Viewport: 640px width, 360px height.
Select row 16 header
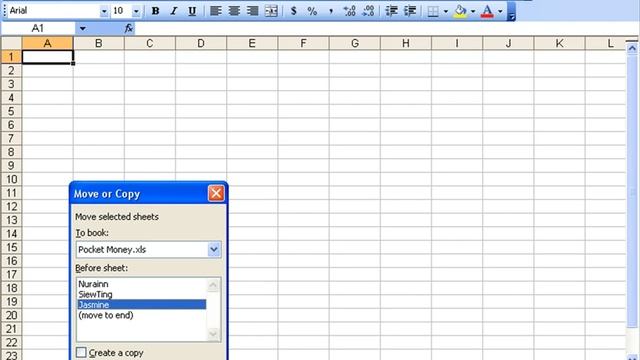click(11, 261)
